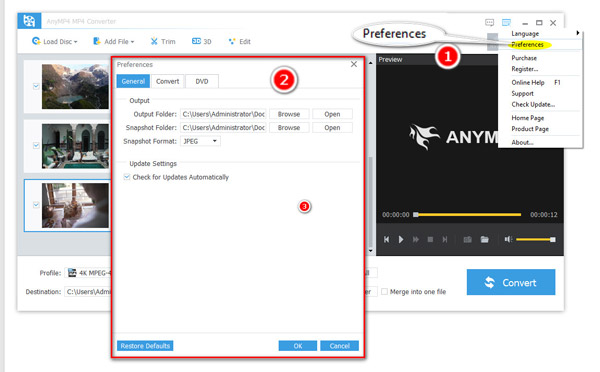Open the 3D settings tool

click(202, 41)
